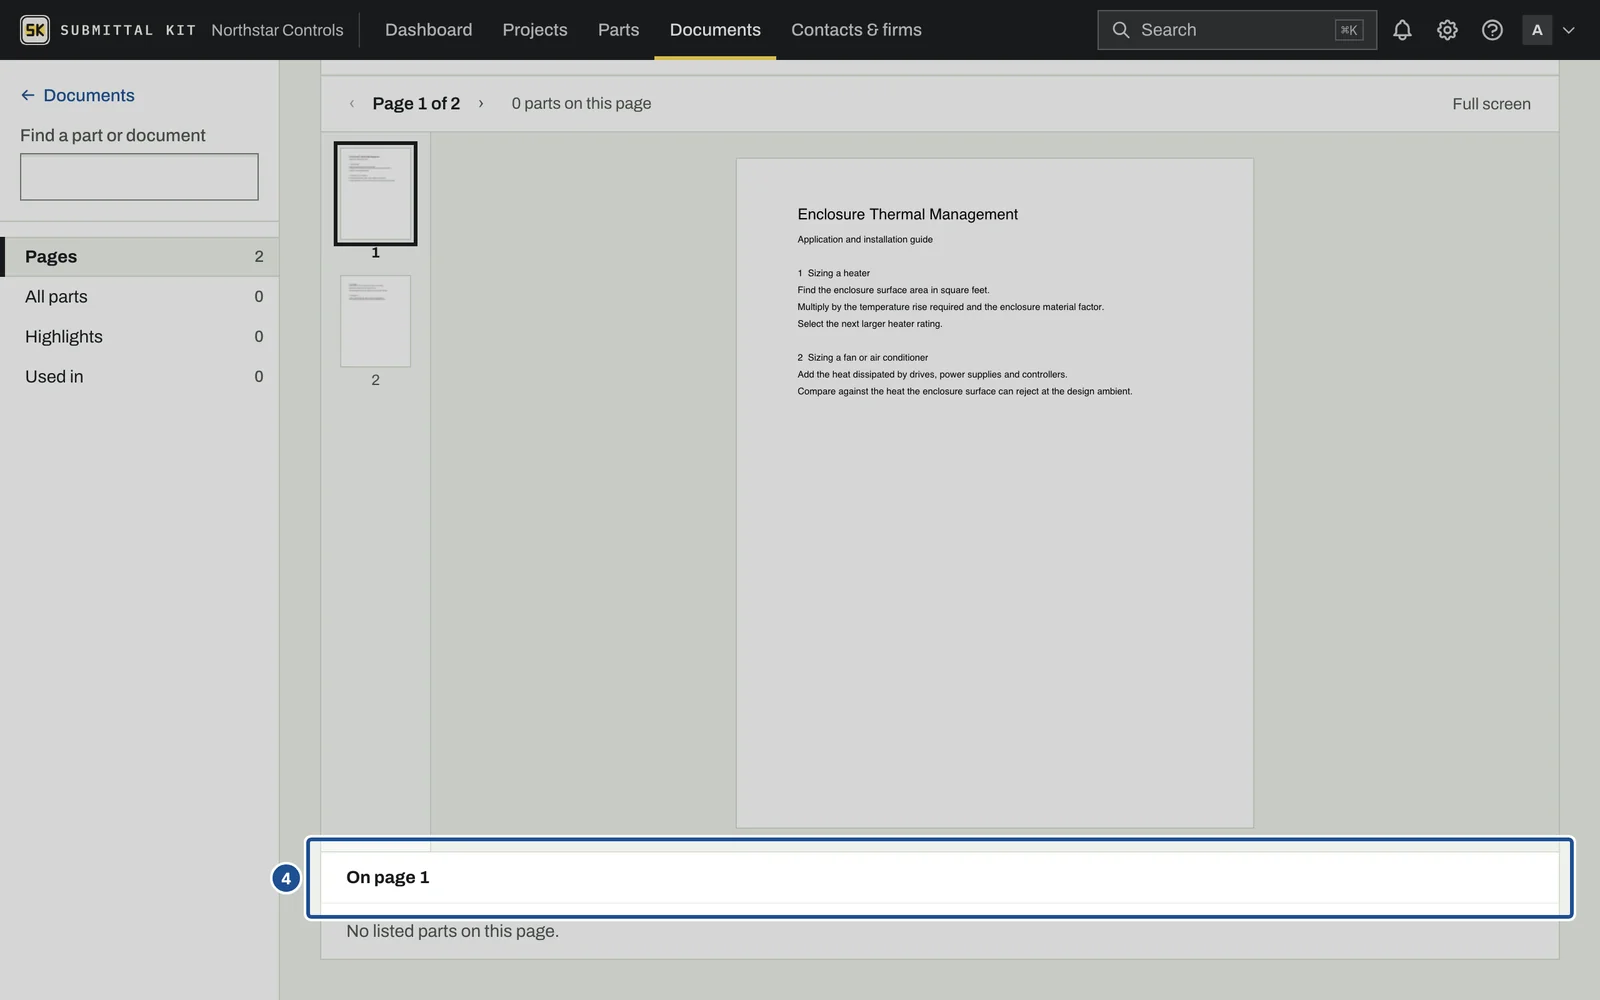Select the Documents tab in the top navigation

click(x=715, y=30)
